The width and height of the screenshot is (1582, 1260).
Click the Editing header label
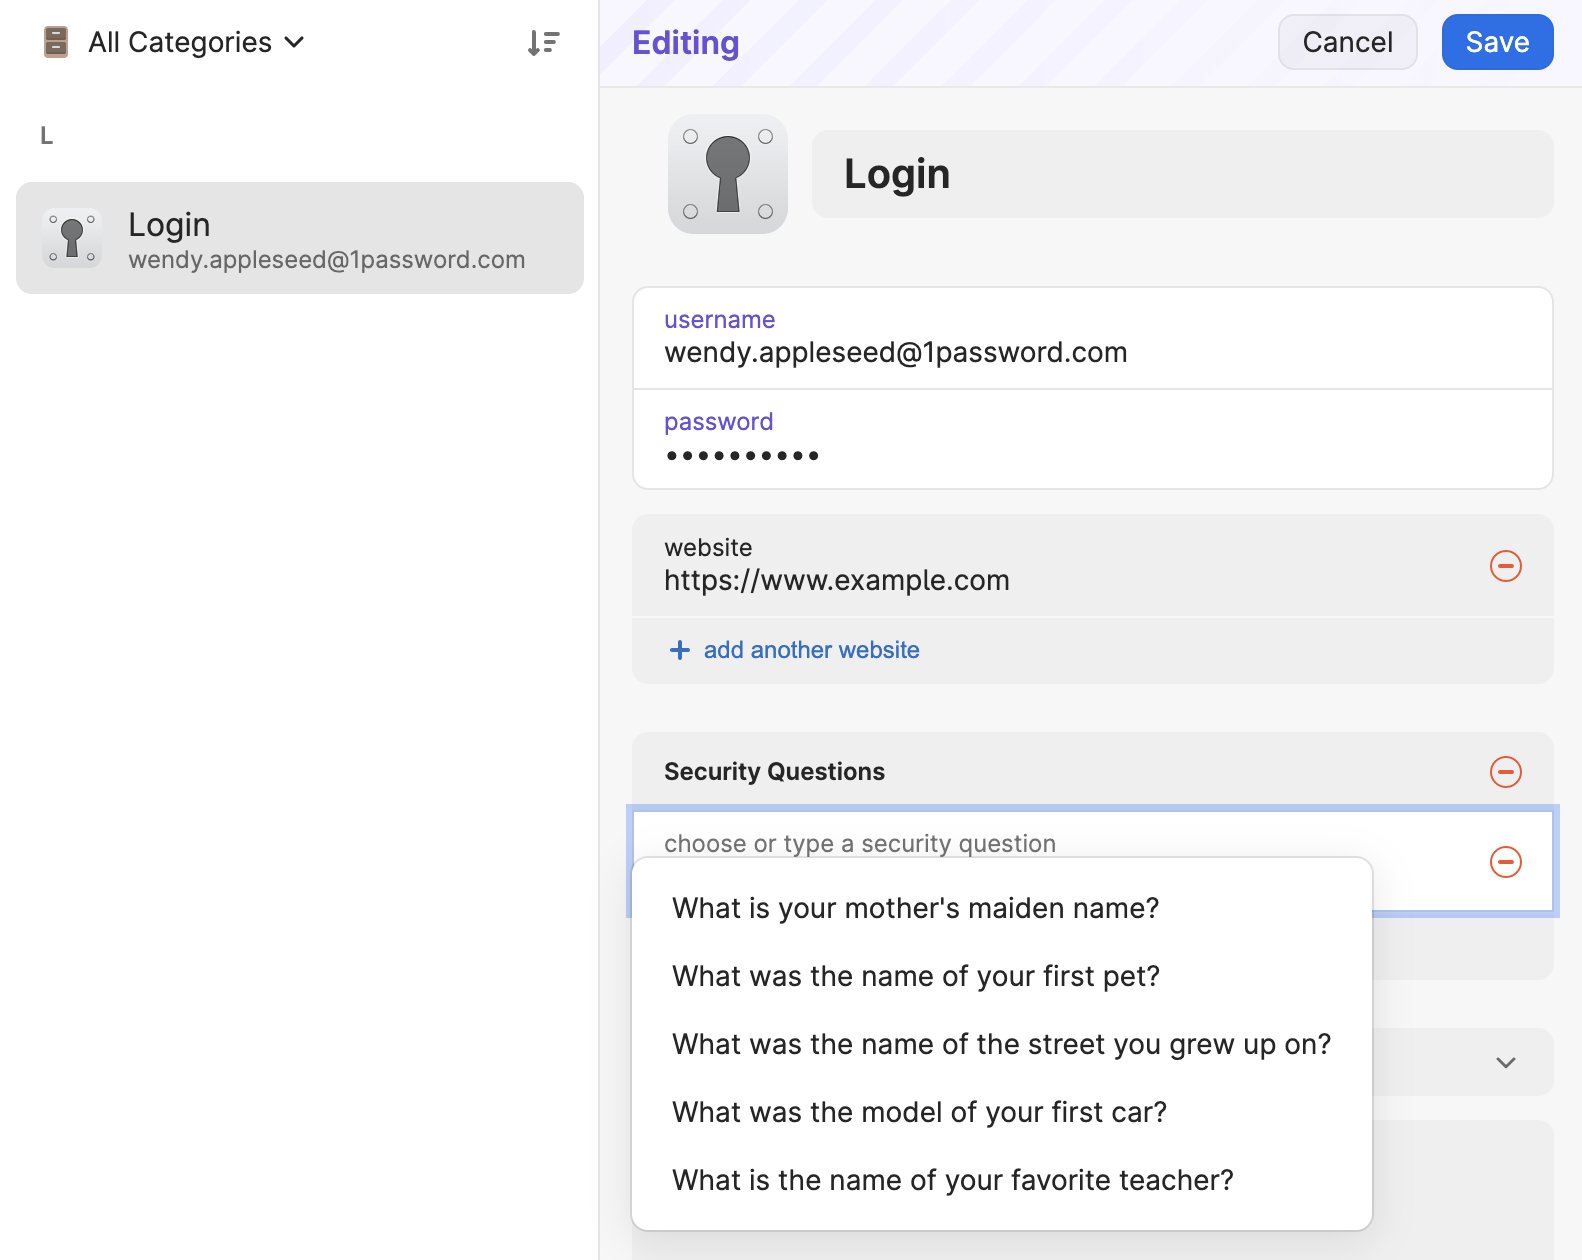[686, 43]
